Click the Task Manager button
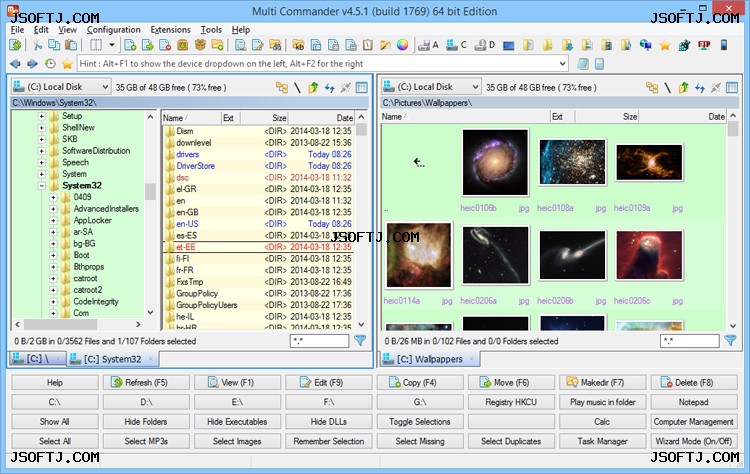The image size is (750, 474). pyautogui.click(x=602, y=441)
